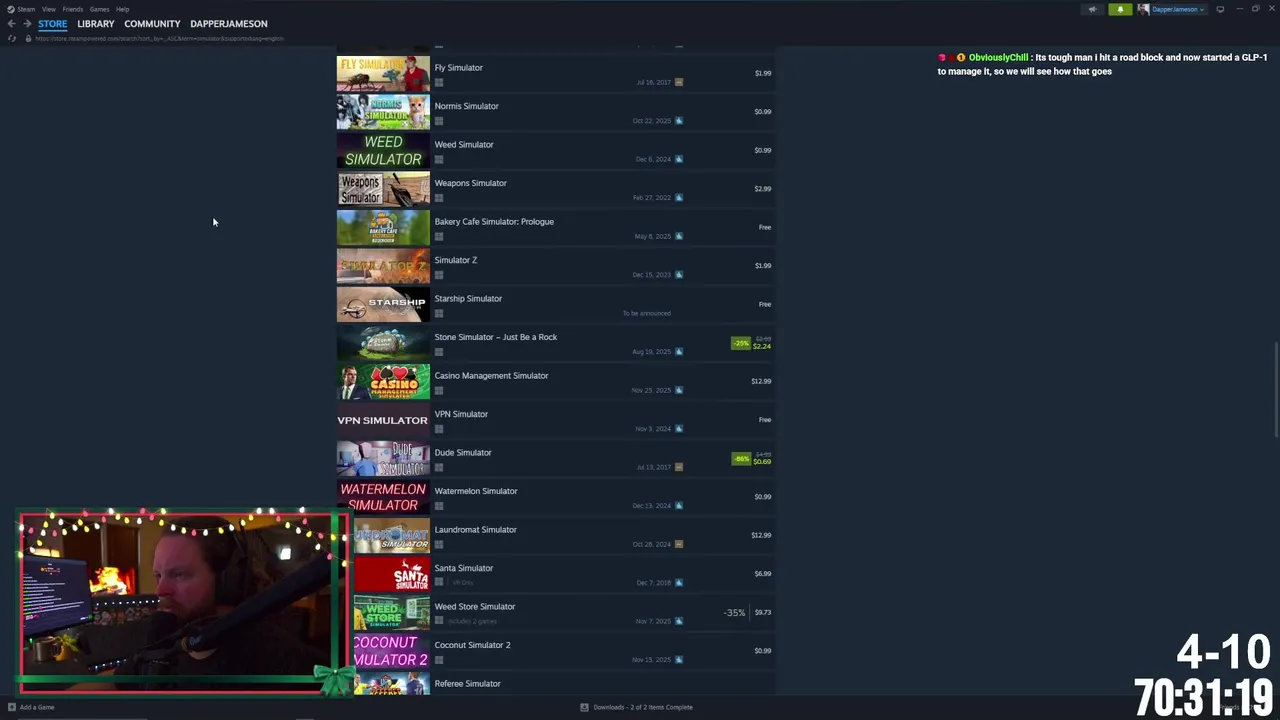Image resolution: width=1280 pixels, height=720 pixels.
Task: Click the DapperJameson profile avatar
Action: click(1143, 9)
